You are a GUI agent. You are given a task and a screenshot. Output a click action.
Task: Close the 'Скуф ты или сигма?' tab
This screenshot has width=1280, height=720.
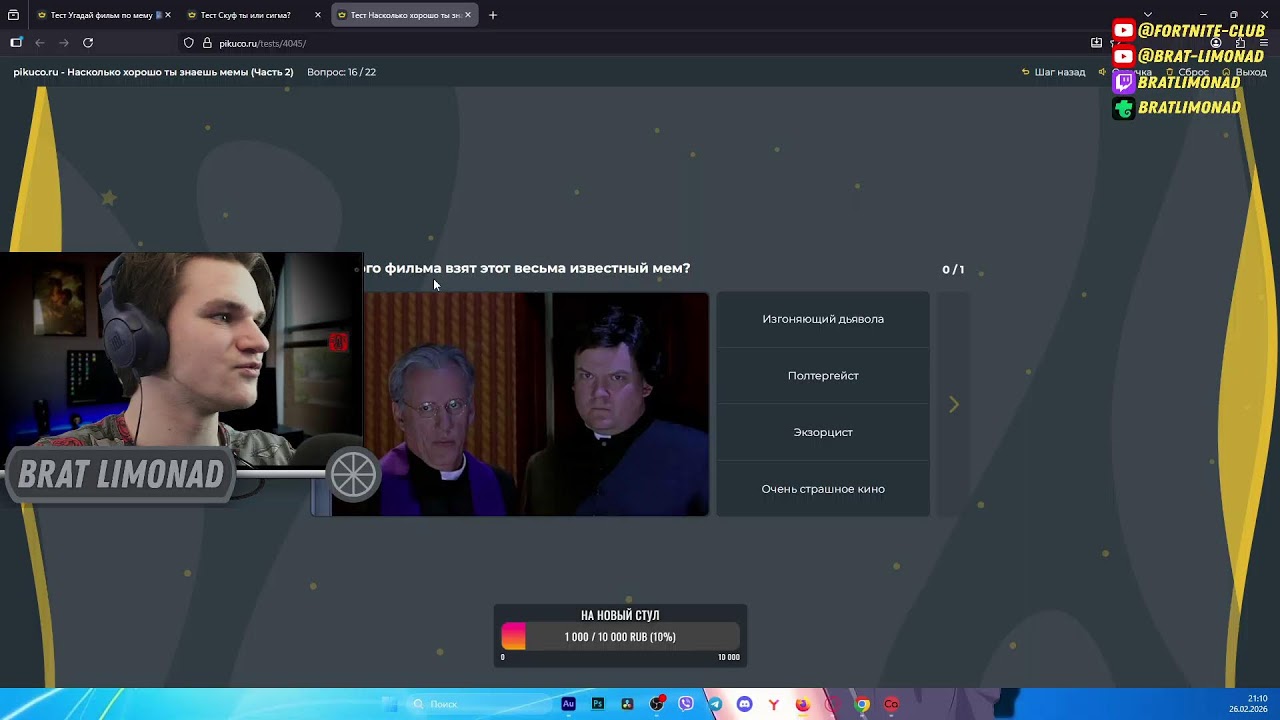(x=318, y=15)
